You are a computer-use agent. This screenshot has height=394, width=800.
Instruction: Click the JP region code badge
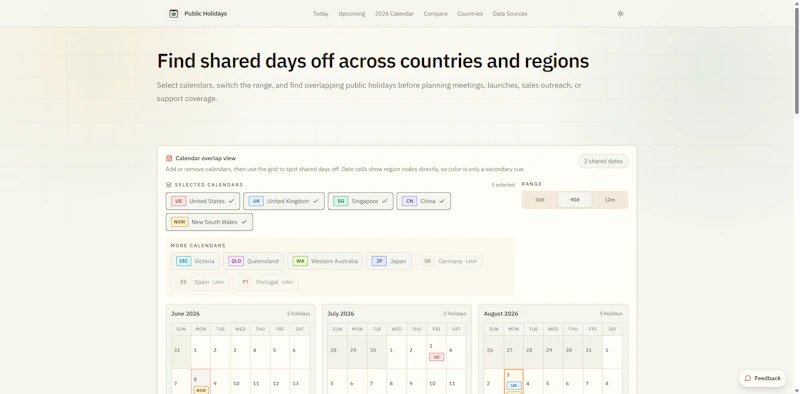coord(379,261)
